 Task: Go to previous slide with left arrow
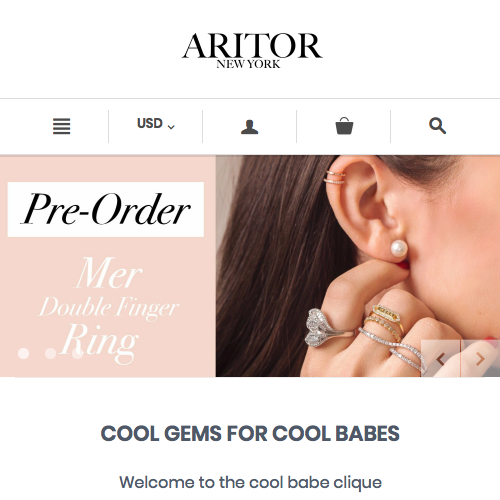pyautogui.click(x=441, y=359)
